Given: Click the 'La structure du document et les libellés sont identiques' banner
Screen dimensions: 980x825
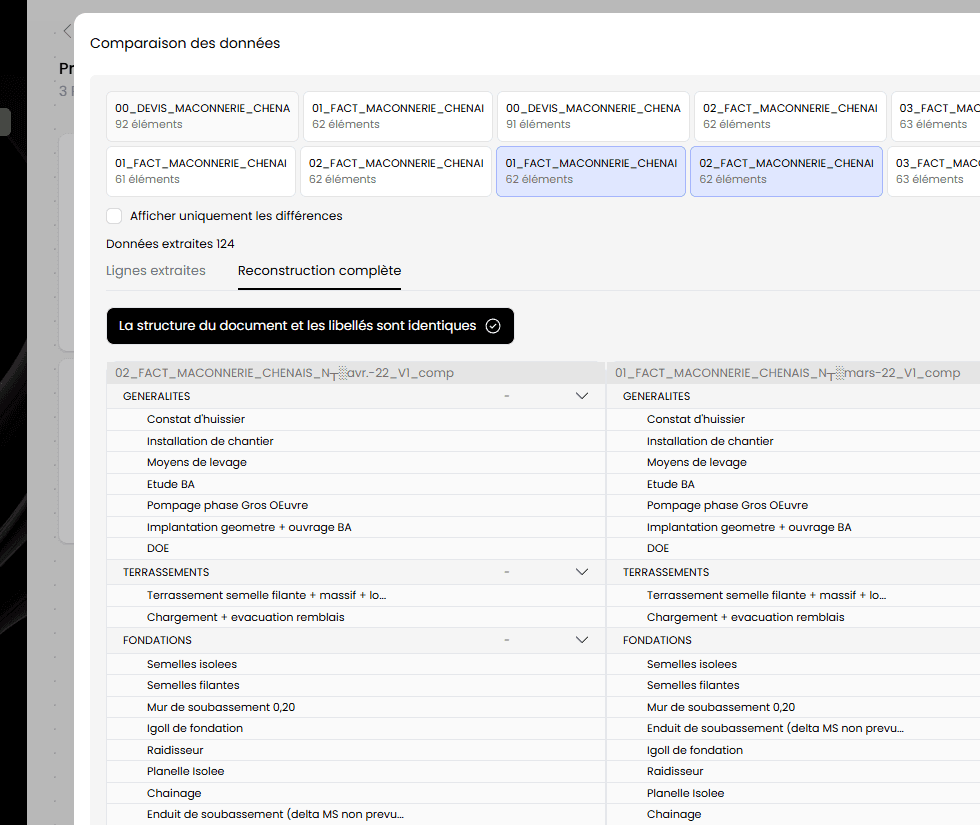Looking at the screenshot, I should point(310,326).
